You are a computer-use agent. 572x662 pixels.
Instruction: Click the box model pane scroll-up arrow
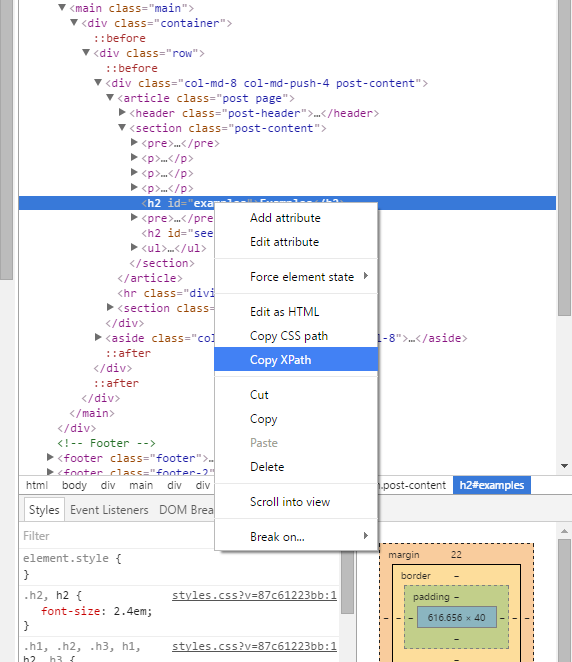[x=564, y=531]
